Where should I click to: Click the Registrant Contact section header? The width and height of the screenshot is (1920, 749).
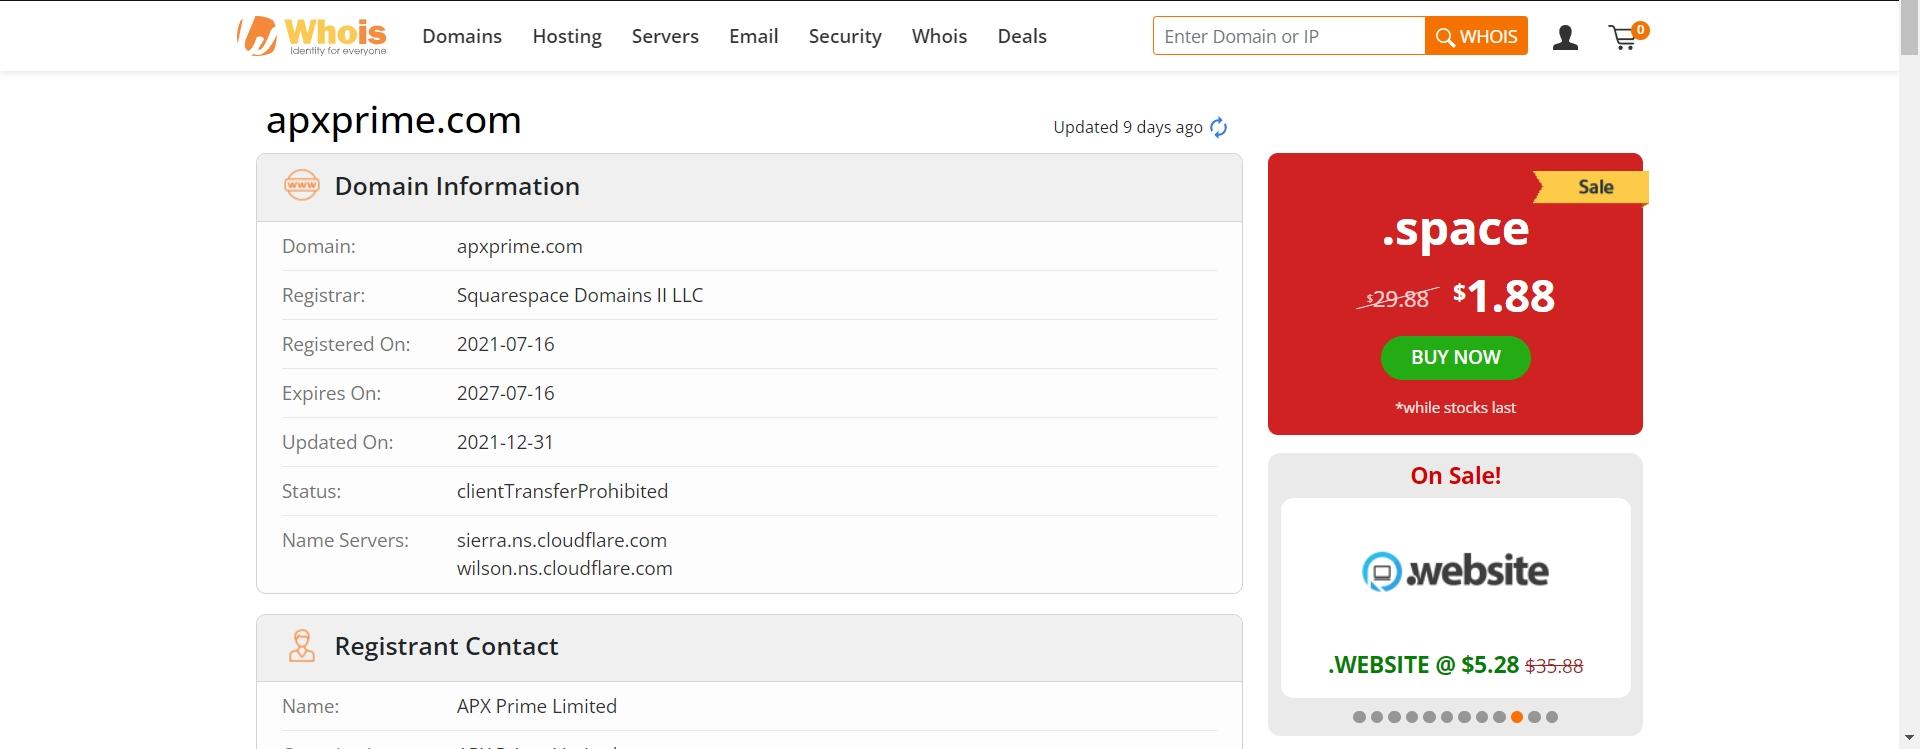pyautogui.click(x=749, y=647)
